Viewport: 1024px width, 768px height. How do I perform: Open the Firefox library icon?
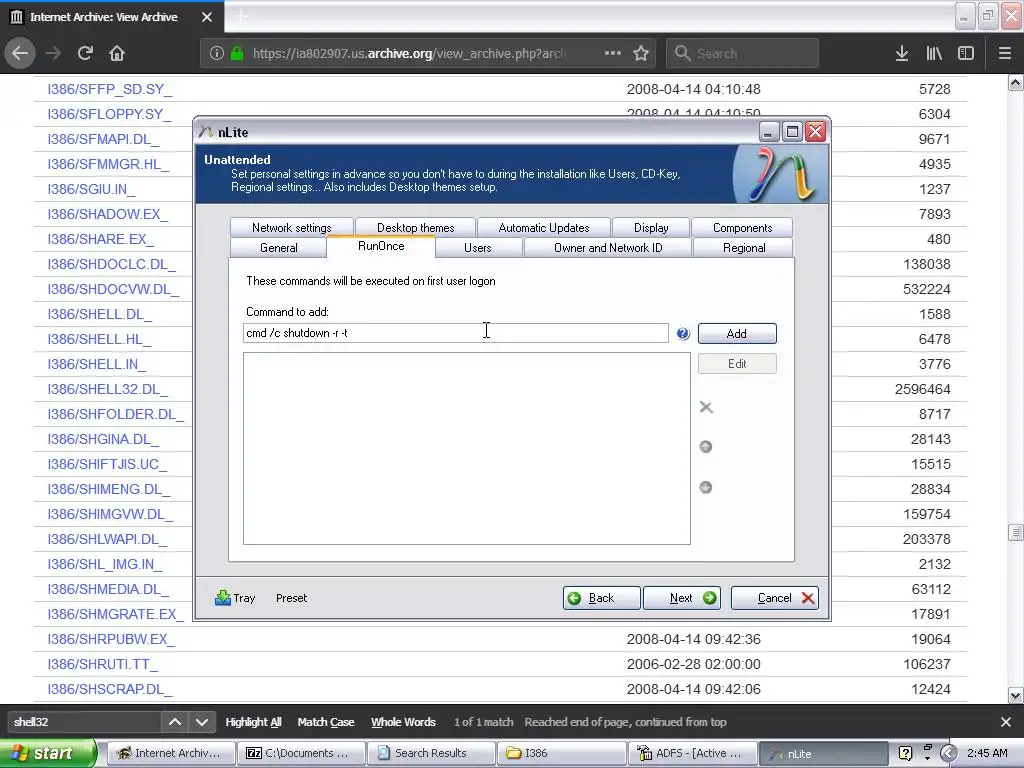click(934, 53)
